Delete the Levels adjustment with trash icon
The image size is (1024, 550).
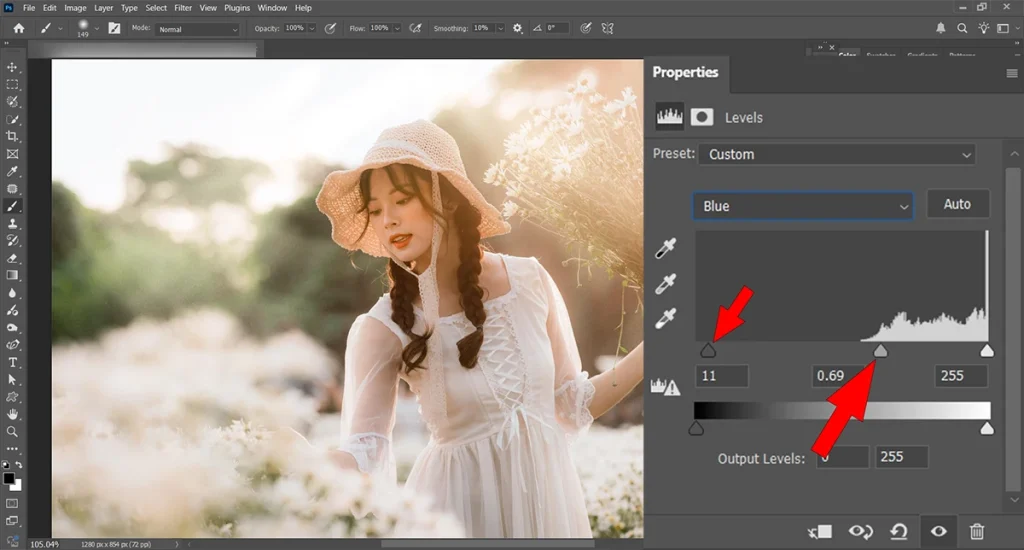977,531
